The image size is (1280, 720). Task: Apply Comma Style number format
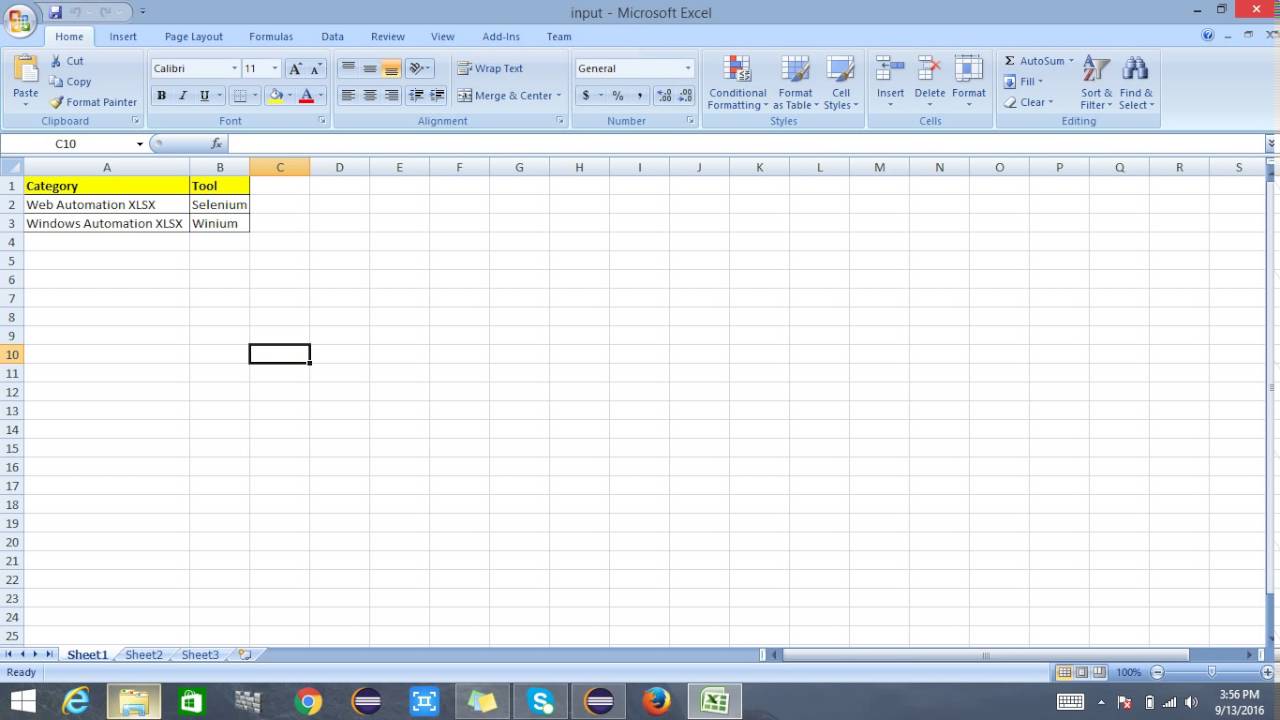click(639, 95)
